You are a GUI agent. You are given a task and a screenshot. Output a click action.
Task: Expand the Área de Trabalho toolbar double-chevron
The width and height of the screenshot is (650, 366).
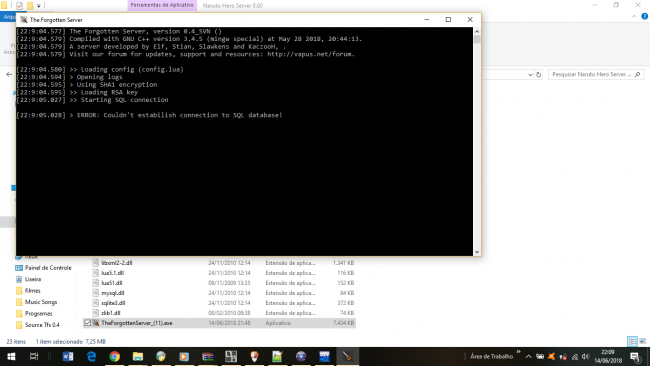(518, 352)
